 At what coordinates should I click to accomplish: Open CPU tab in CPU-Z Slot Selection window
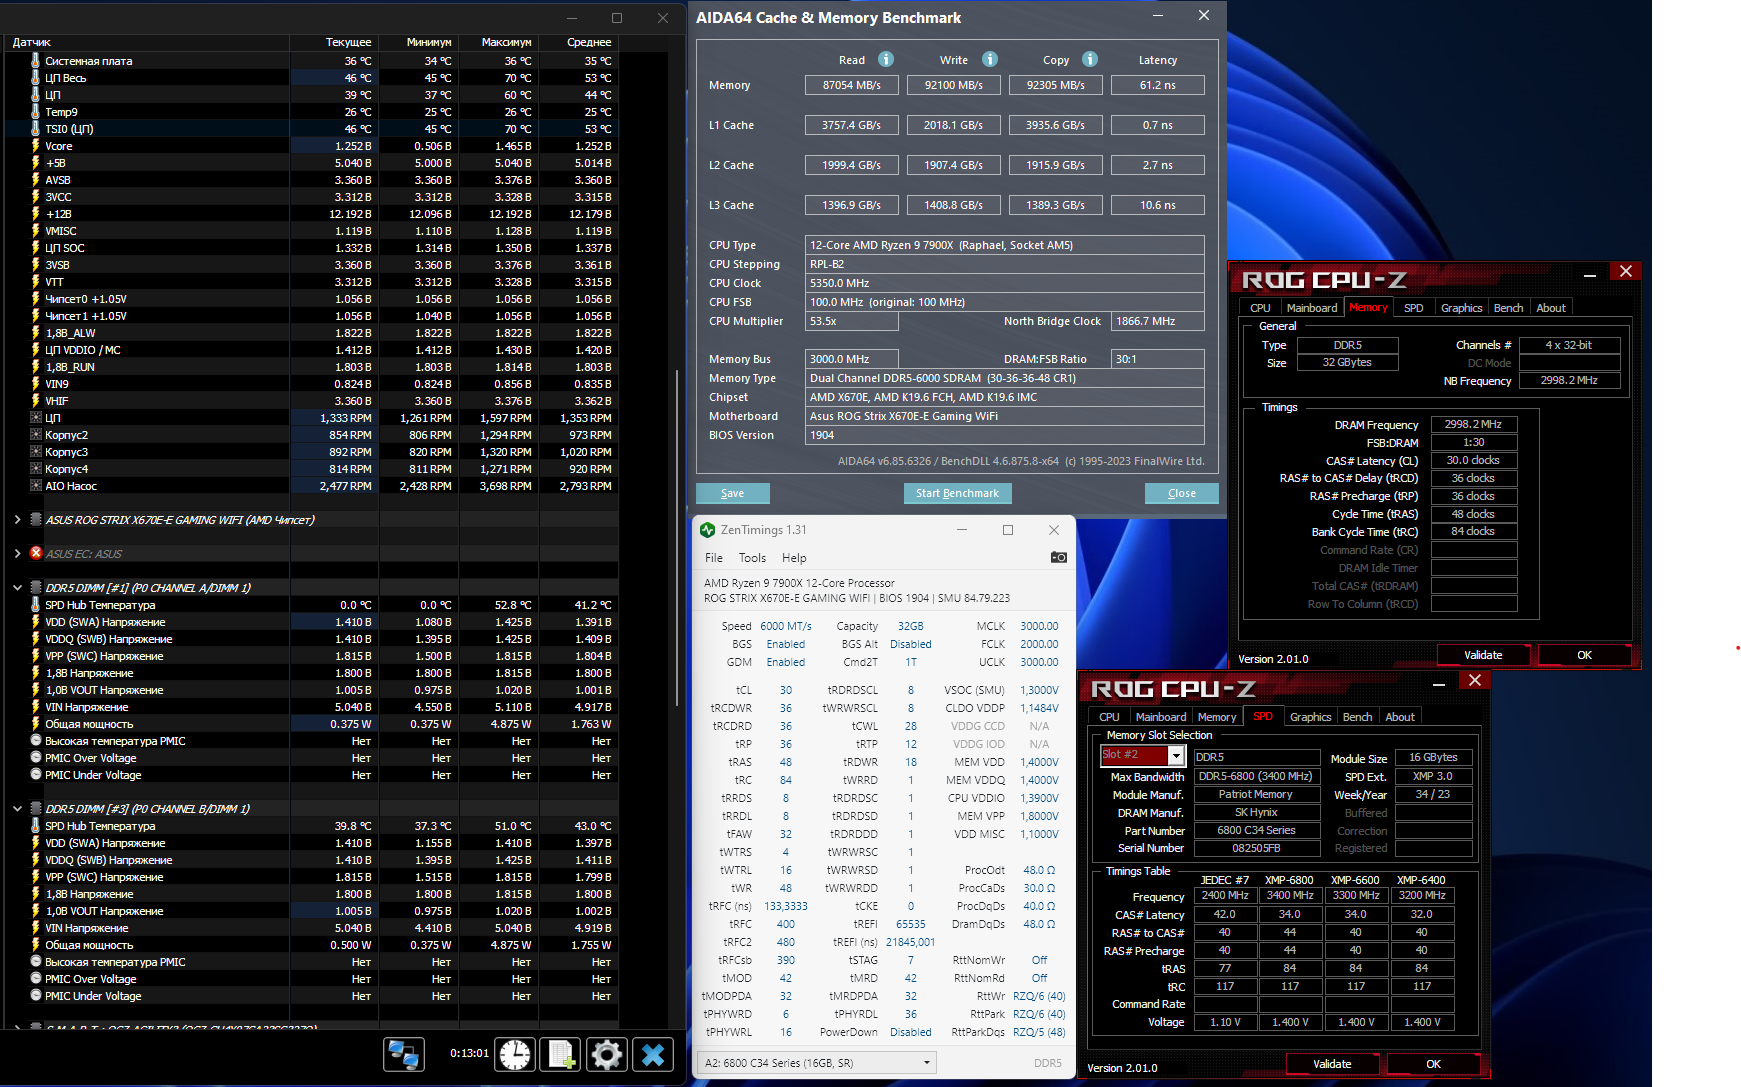tap(1109, 717)
